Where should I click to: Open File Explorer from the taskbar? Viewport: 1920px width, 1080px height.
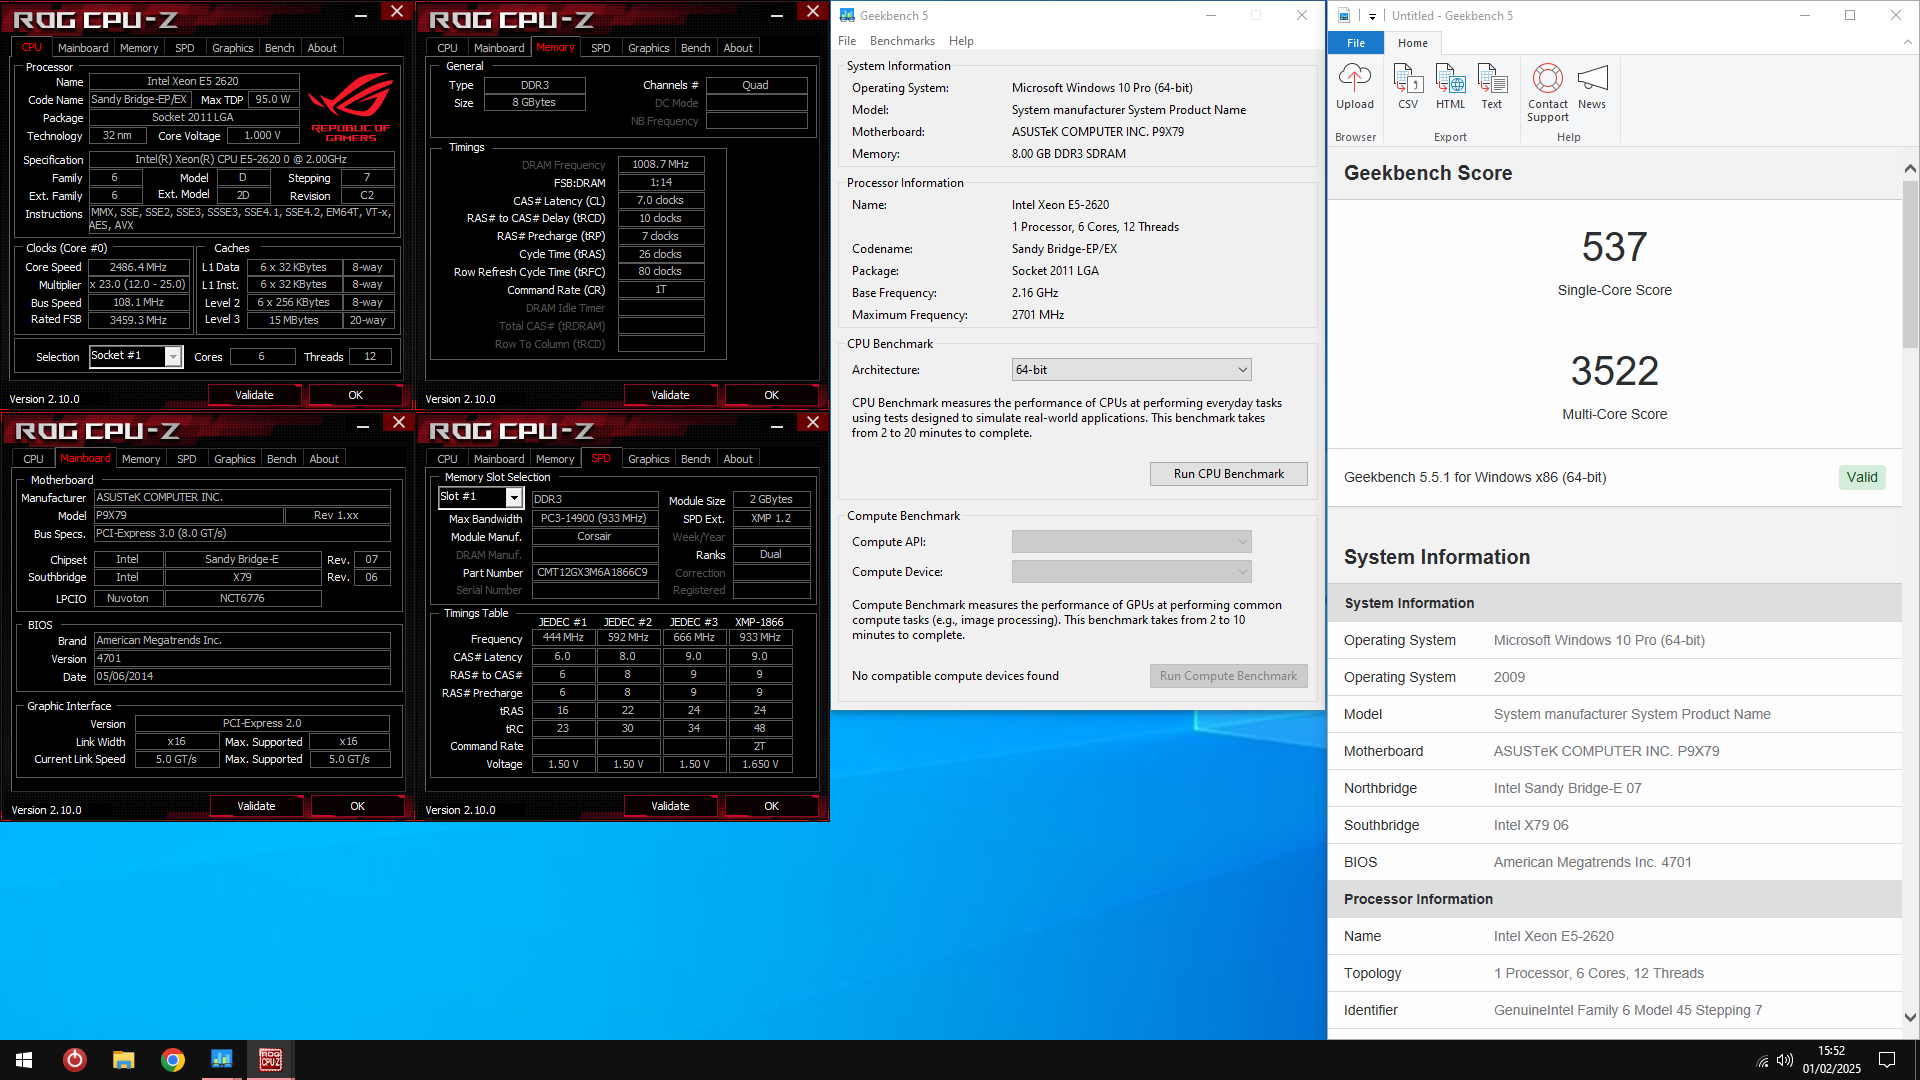point(124,1060)
